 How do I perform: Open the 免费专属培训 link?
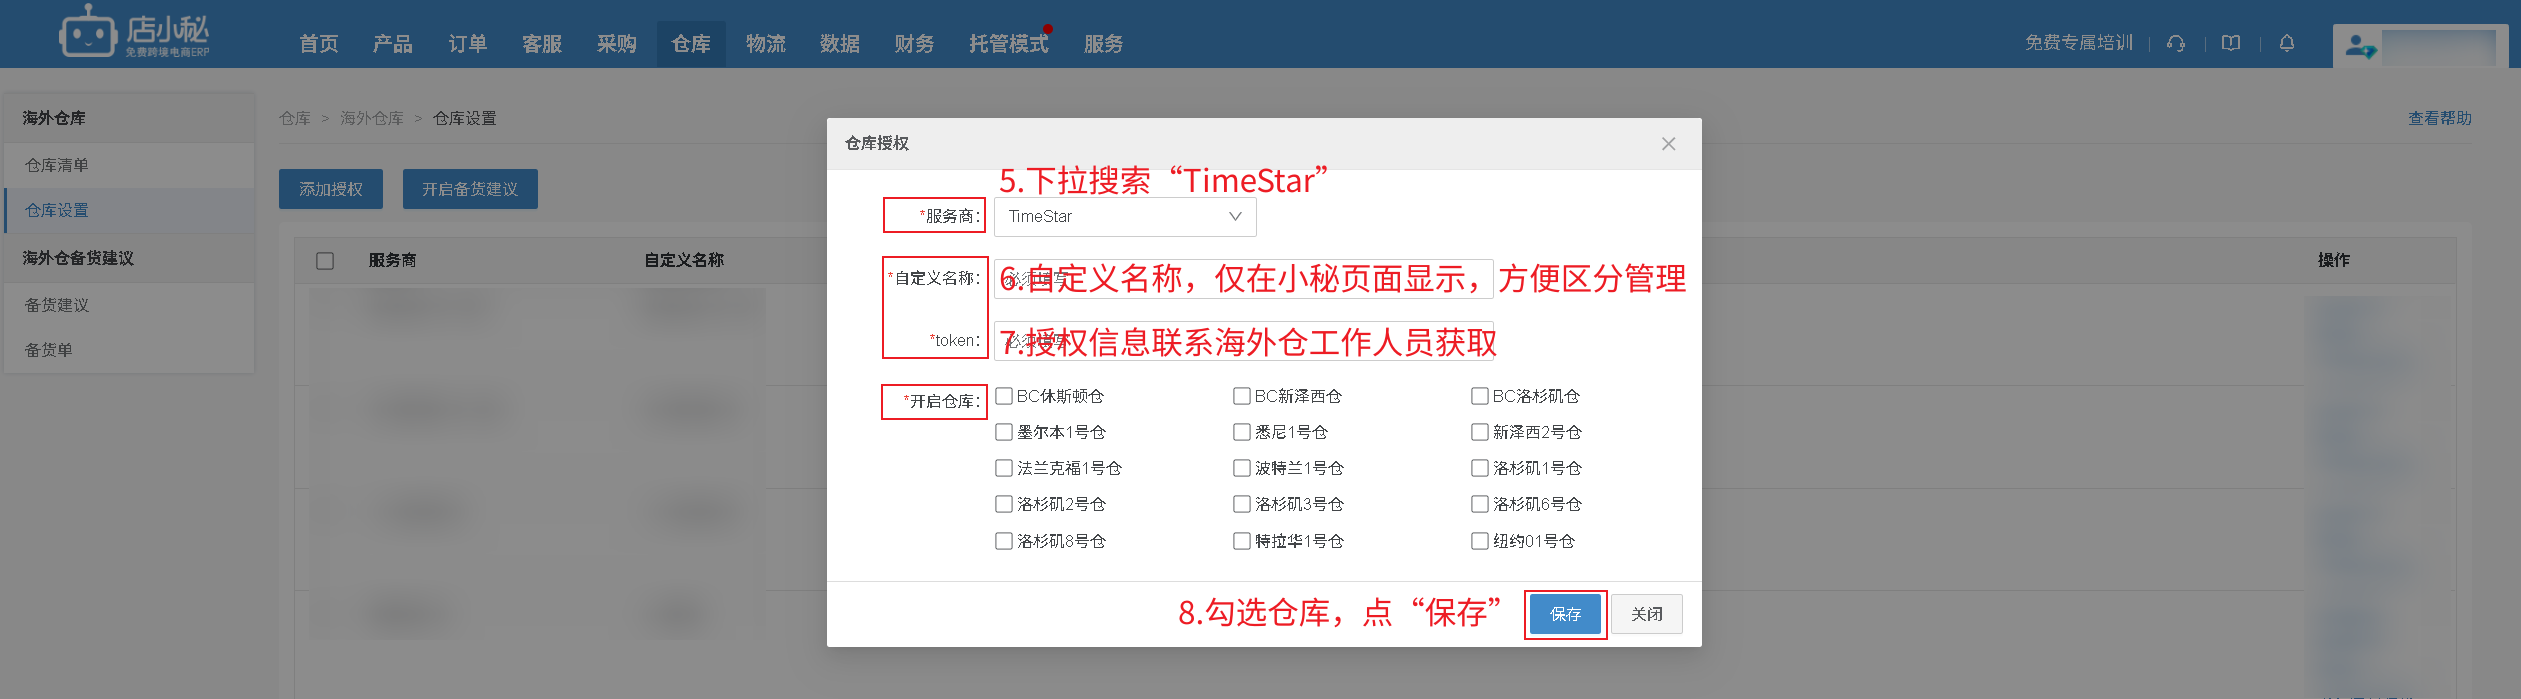pyautogui.click(x=2079, y=43)
